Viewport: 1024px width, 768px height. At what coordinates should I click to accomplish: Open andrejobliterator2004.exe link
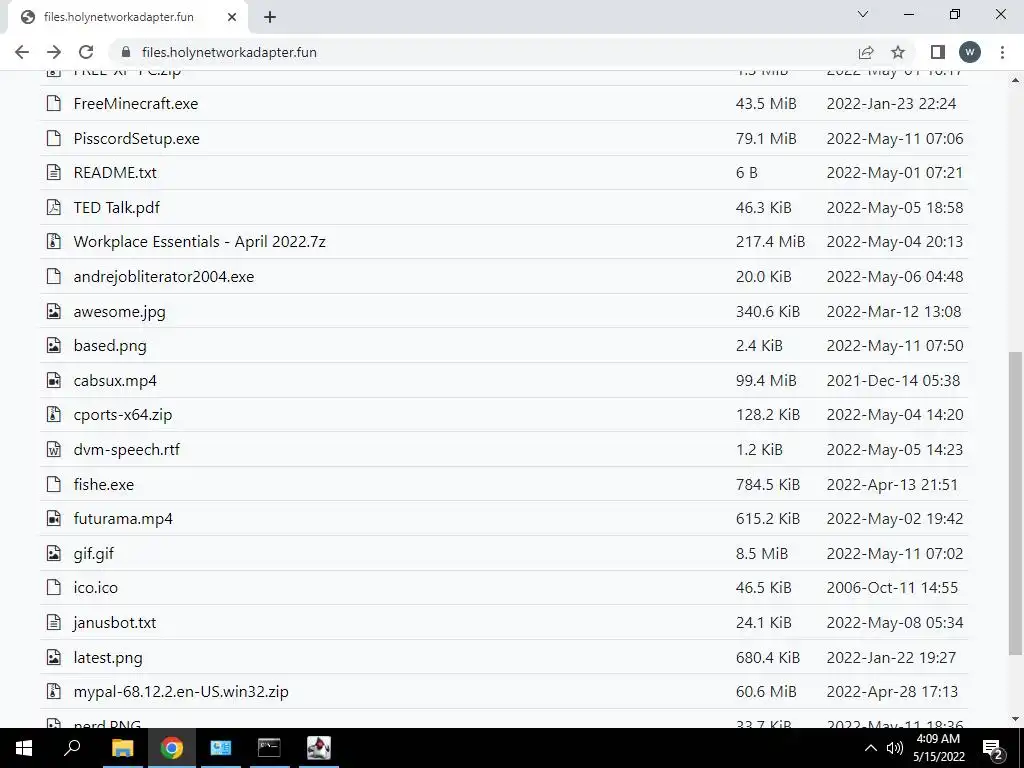click(164, 277)
